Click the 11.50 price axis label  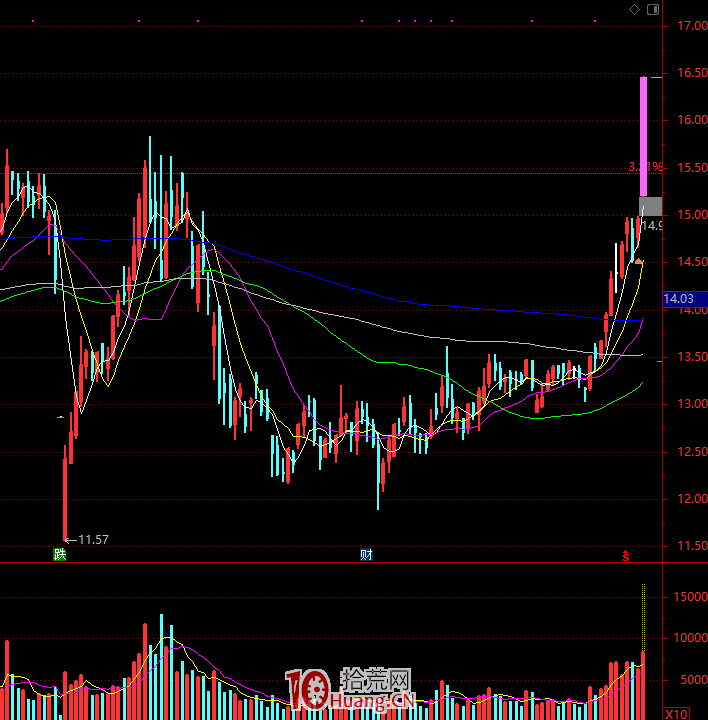coord(692,546)
